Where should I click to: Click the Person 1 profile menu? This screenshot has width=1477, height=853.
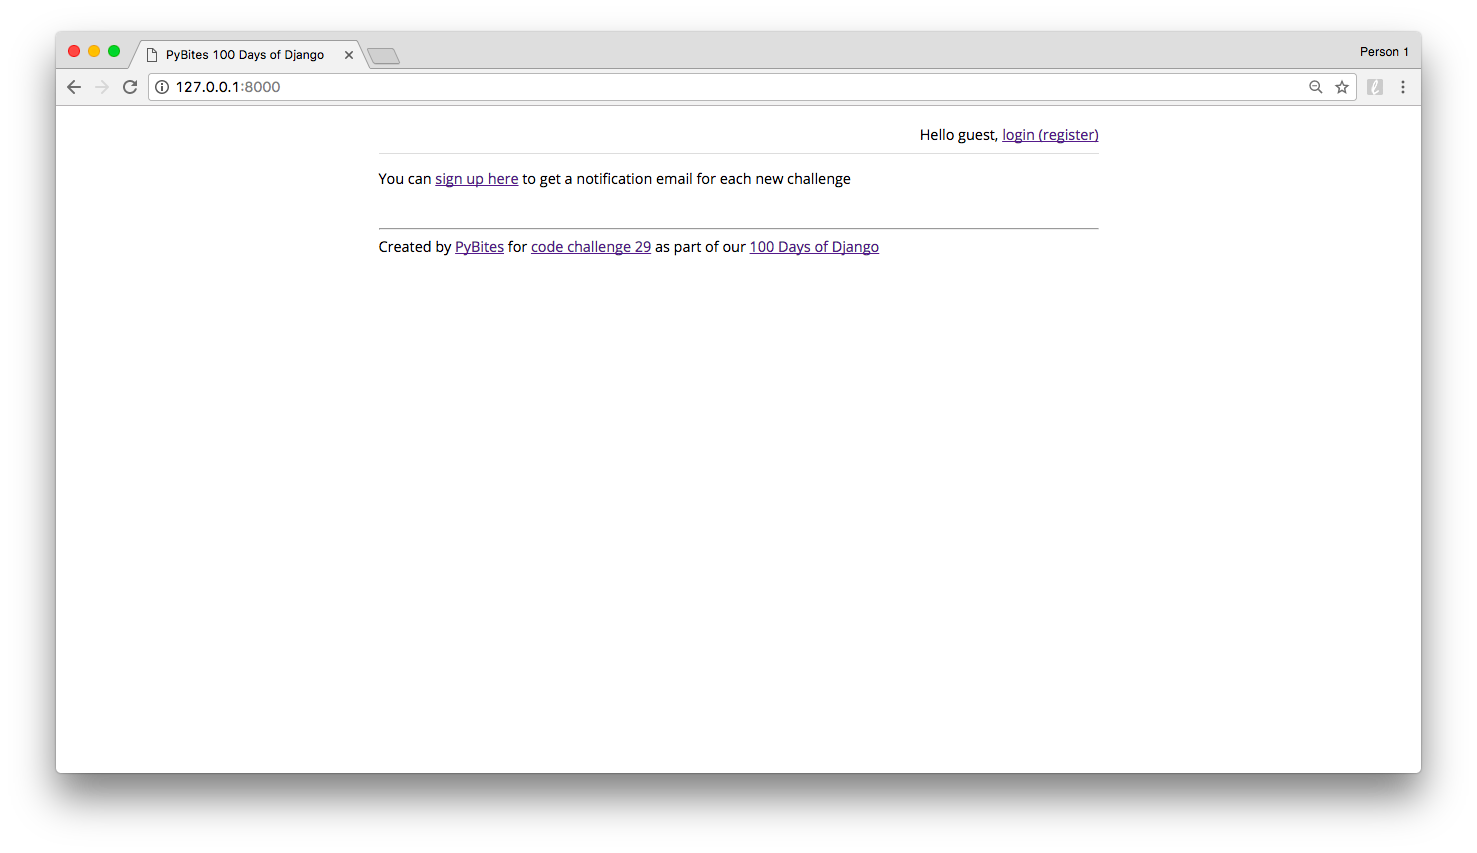1384,51
